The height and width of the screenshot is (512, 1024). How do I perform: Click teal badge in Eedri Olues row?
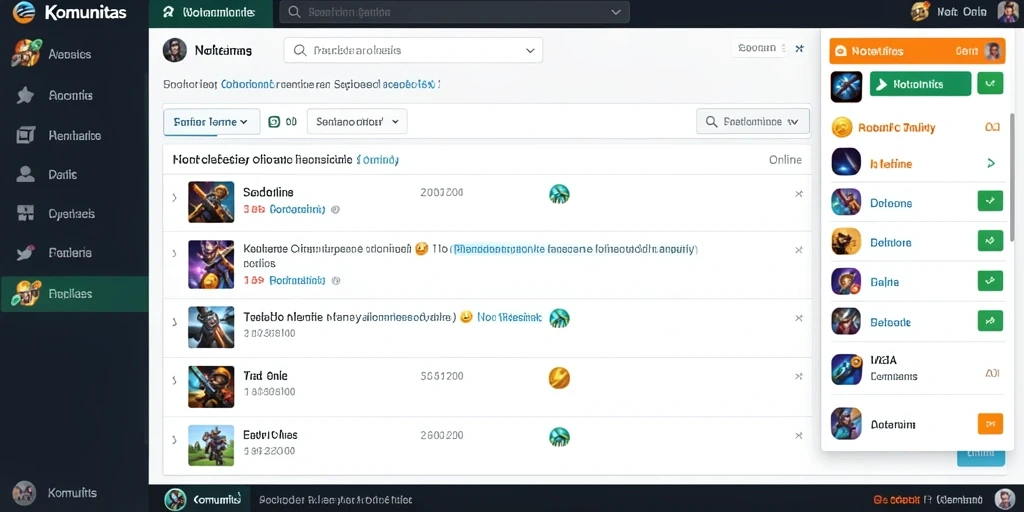point(559,436)
